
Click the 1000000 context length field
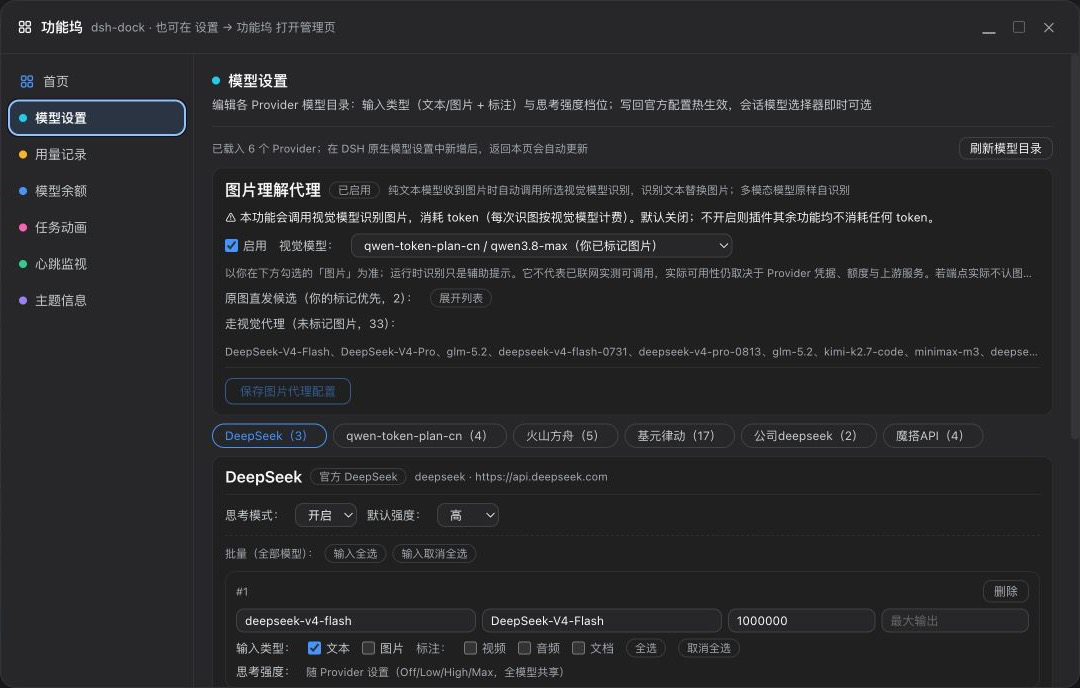(x=801, y=621)
